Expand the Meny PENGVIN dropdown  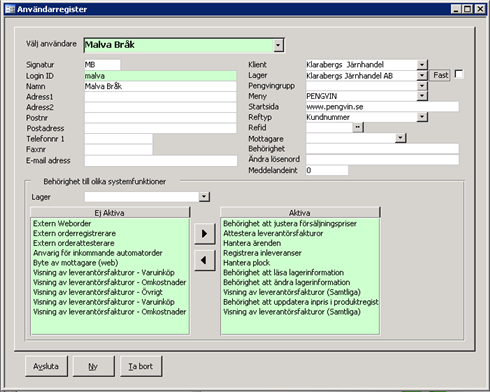(x=422, y=96)
